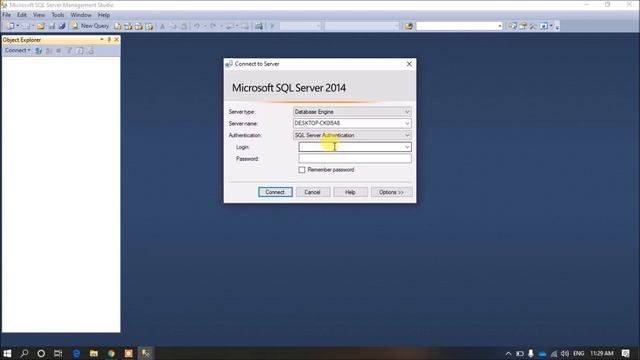Click the Find in Files icon
640x360 pixels.
coord(409,26)
